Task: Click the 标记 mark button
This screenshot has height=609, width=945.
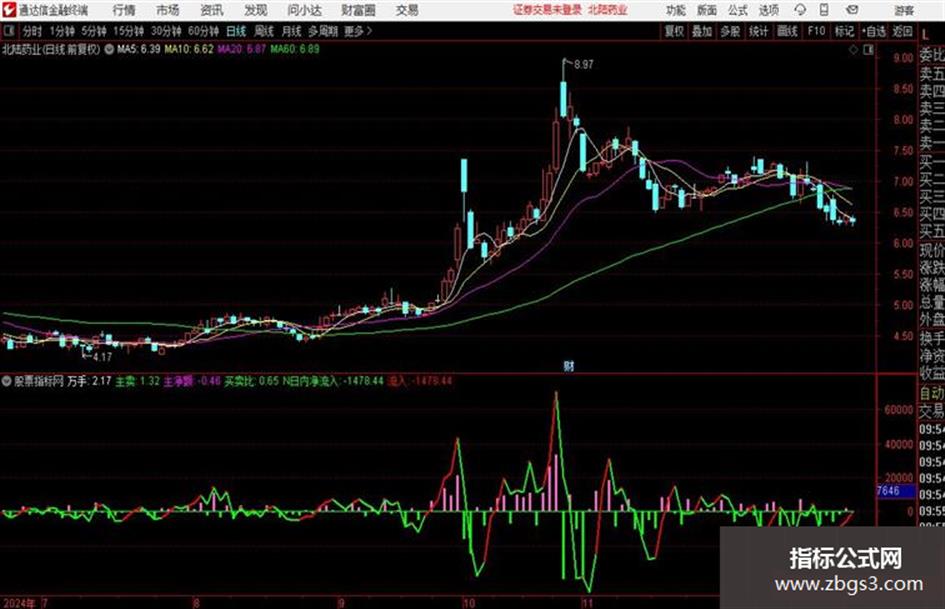Action: [844, 31]
